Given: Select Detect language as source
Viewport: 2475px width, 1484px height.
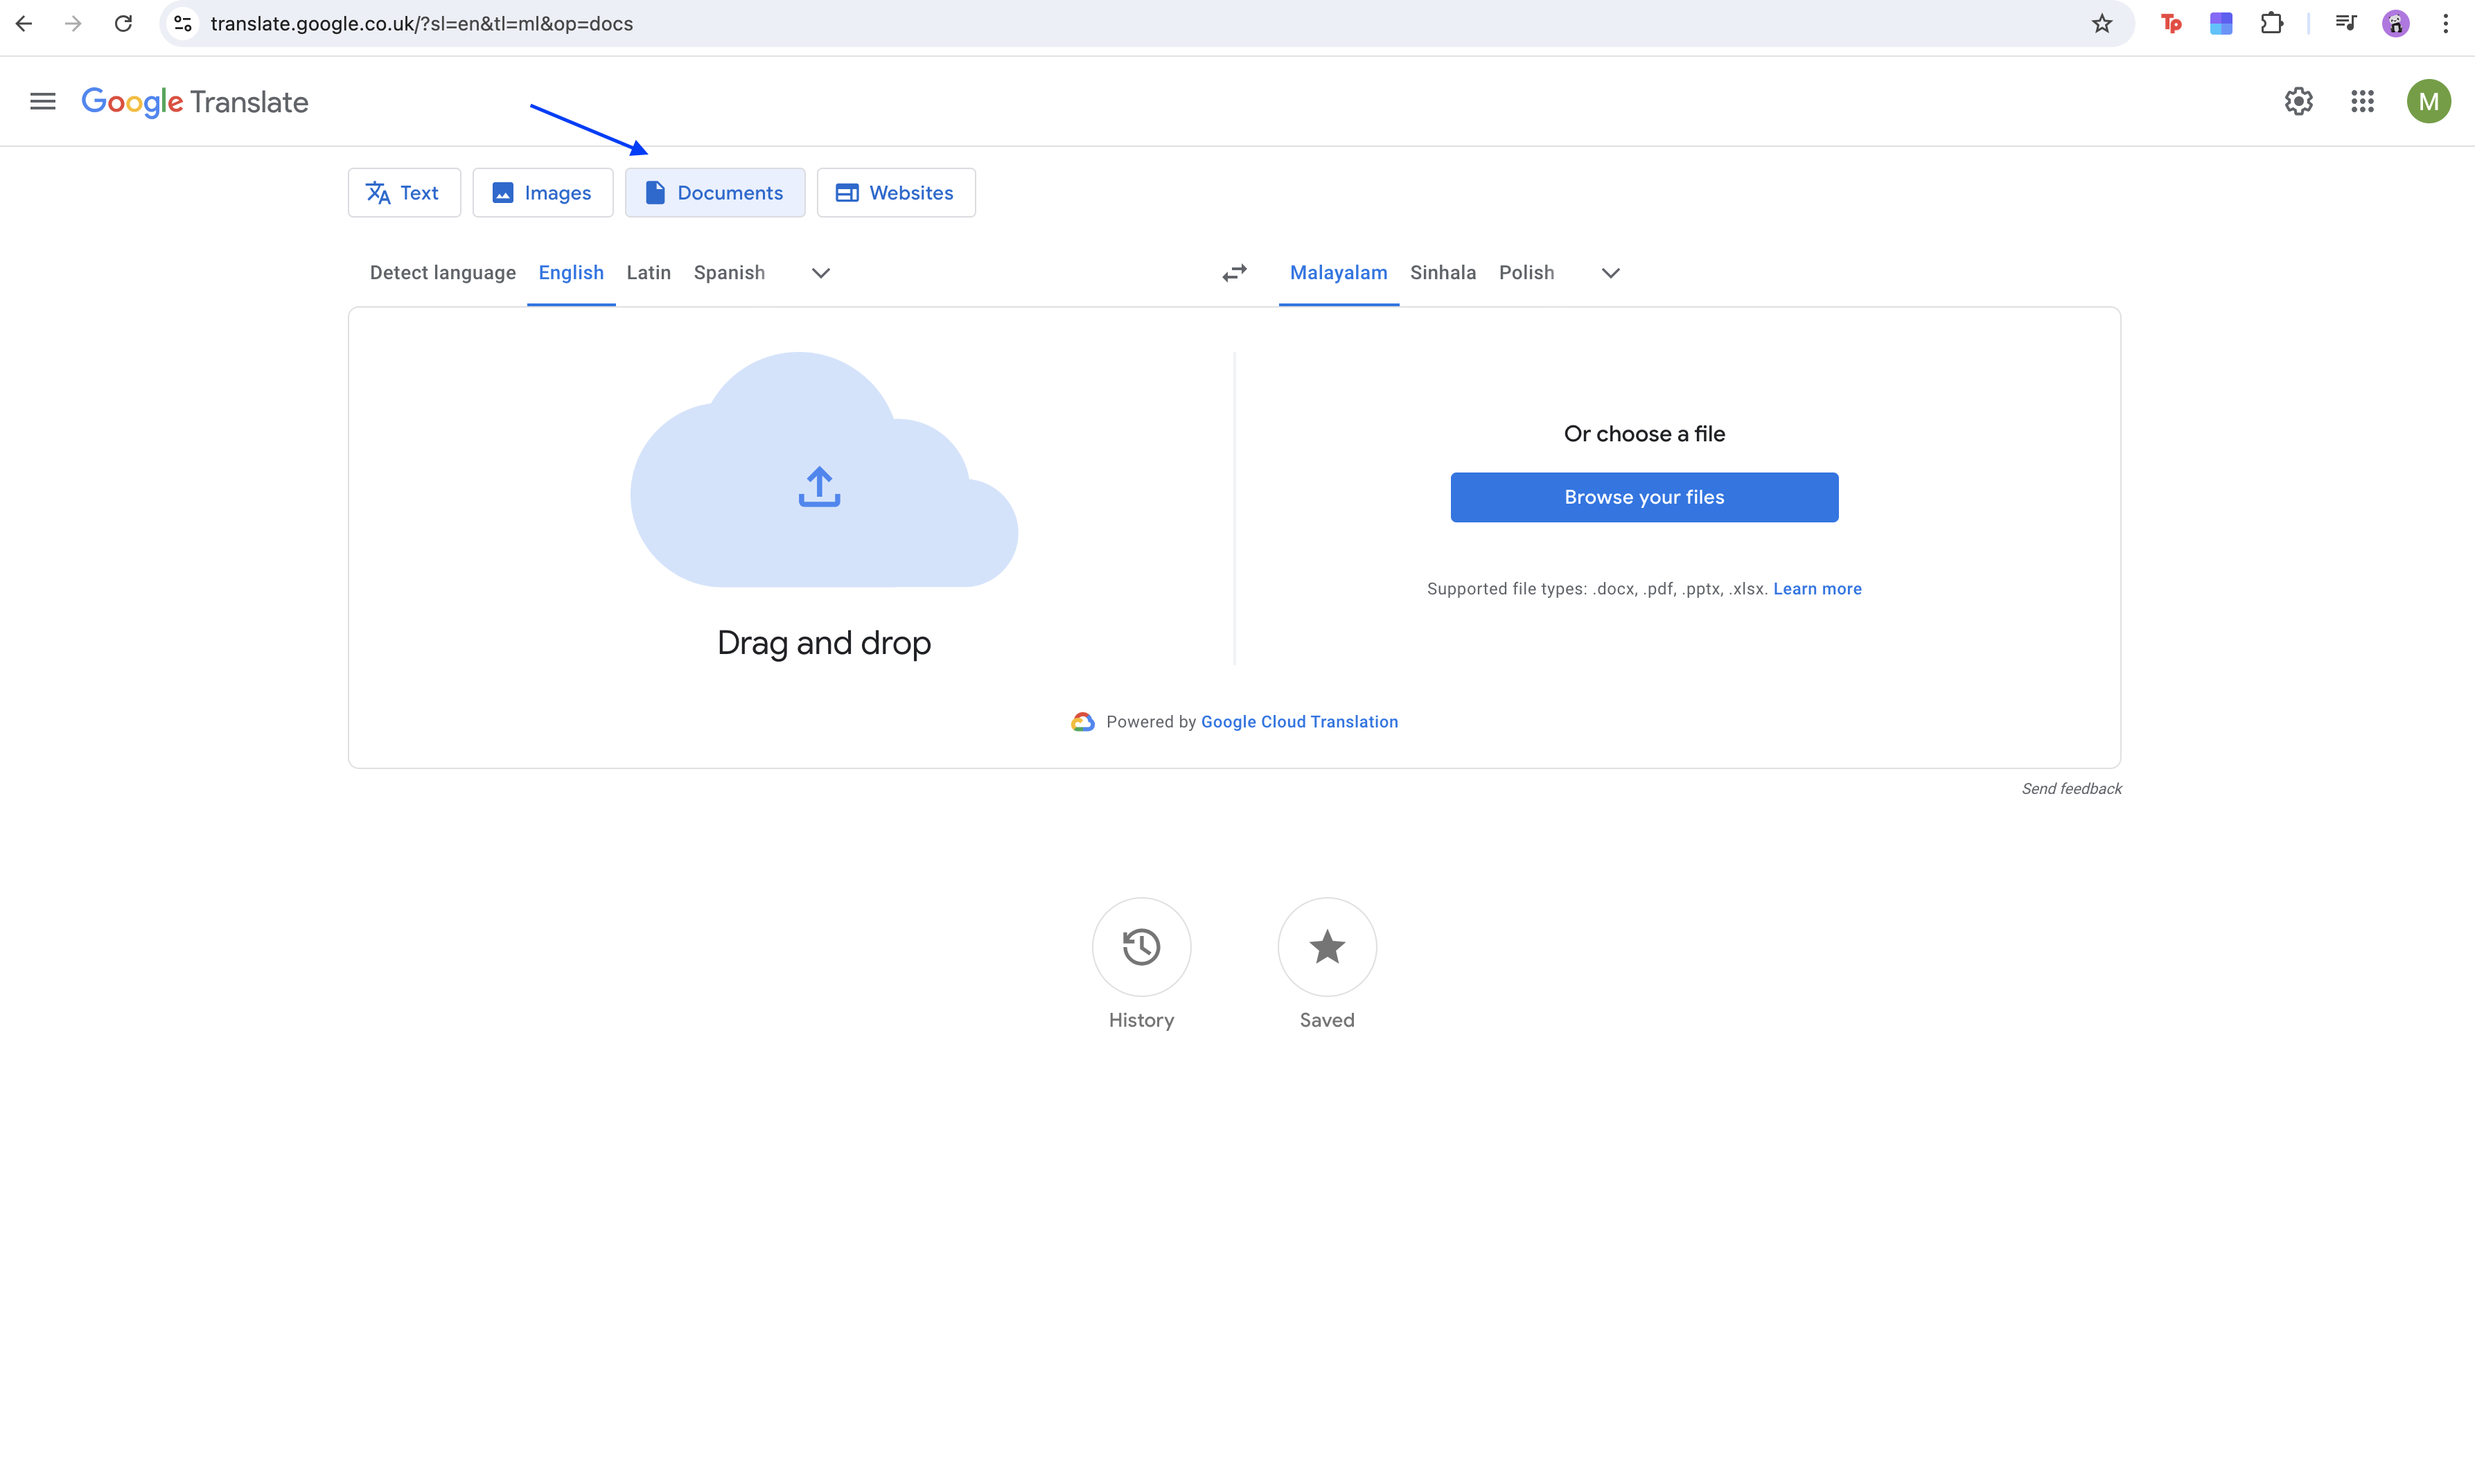Looking at the screenshot, I should tap(443, 273).
